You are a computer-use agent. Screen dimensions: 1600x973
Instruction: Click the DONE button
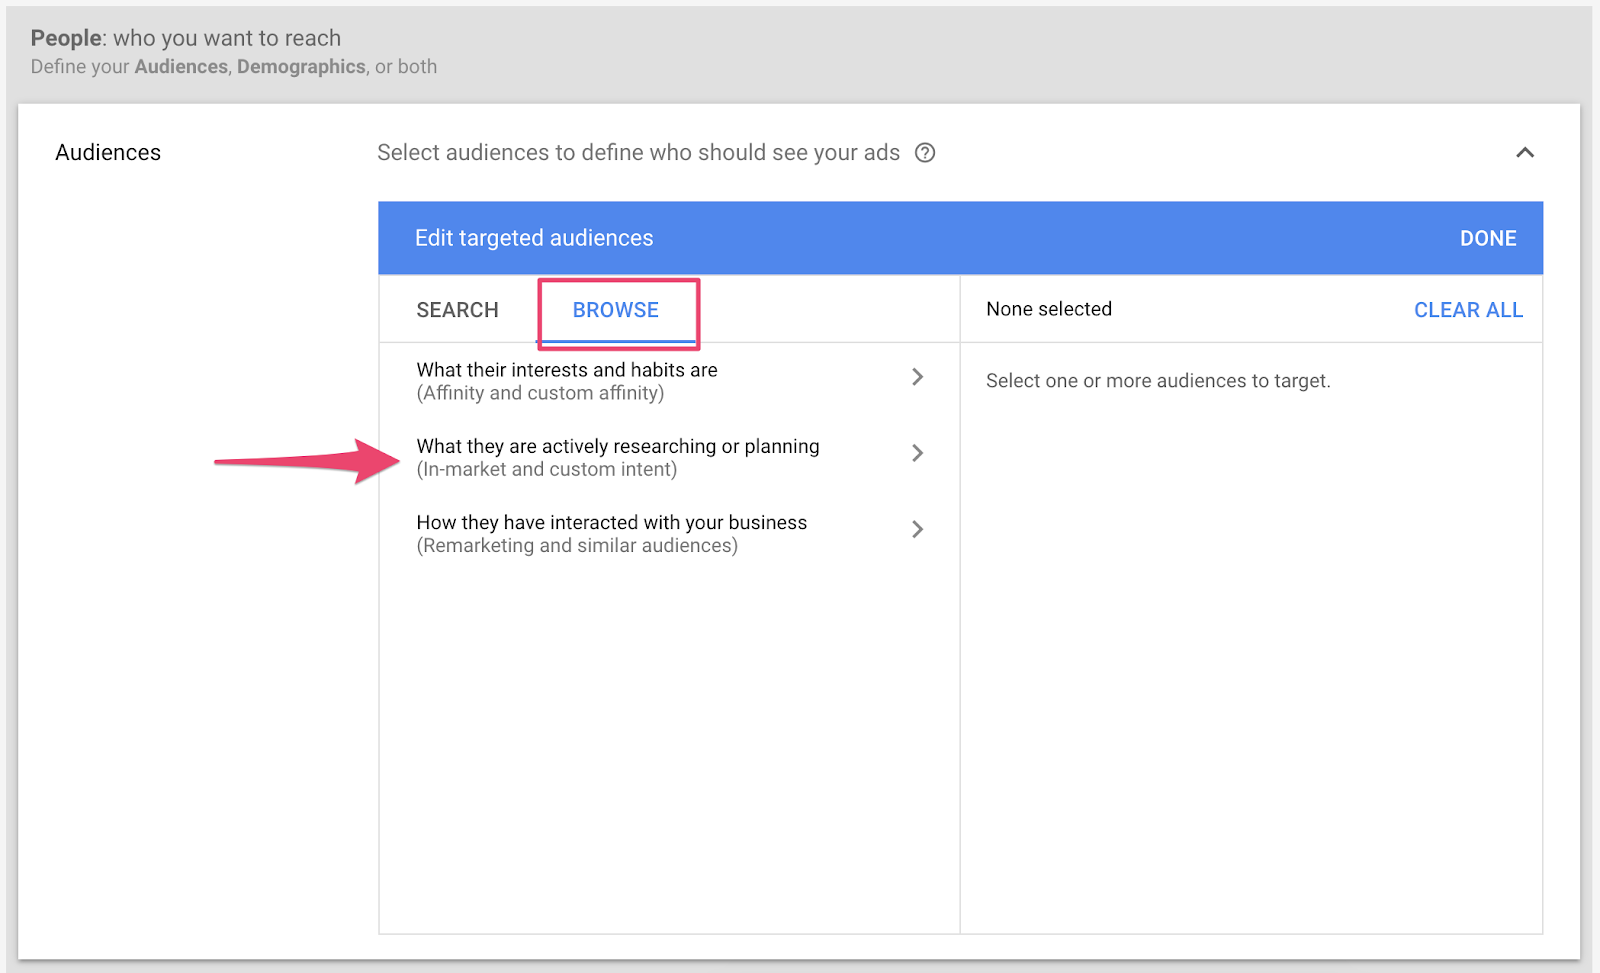[x=1487, y=238]
